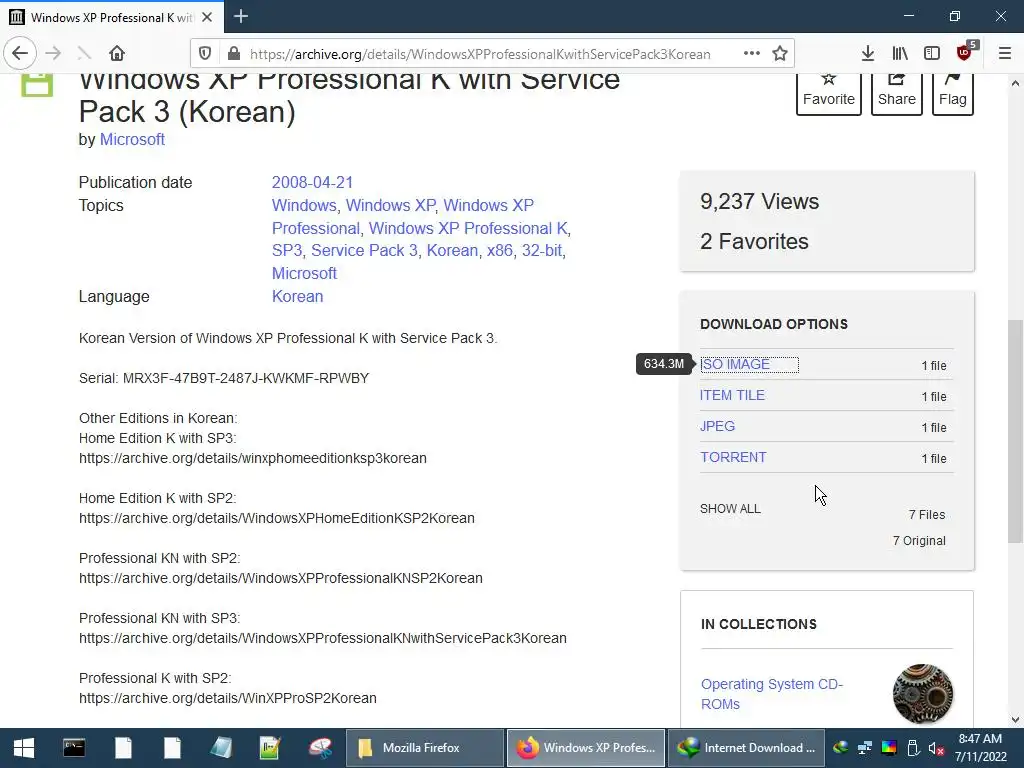This screenshot has width=1024, height=768.
Task: Click the muted volume tray icon
Action: point(936,748)
